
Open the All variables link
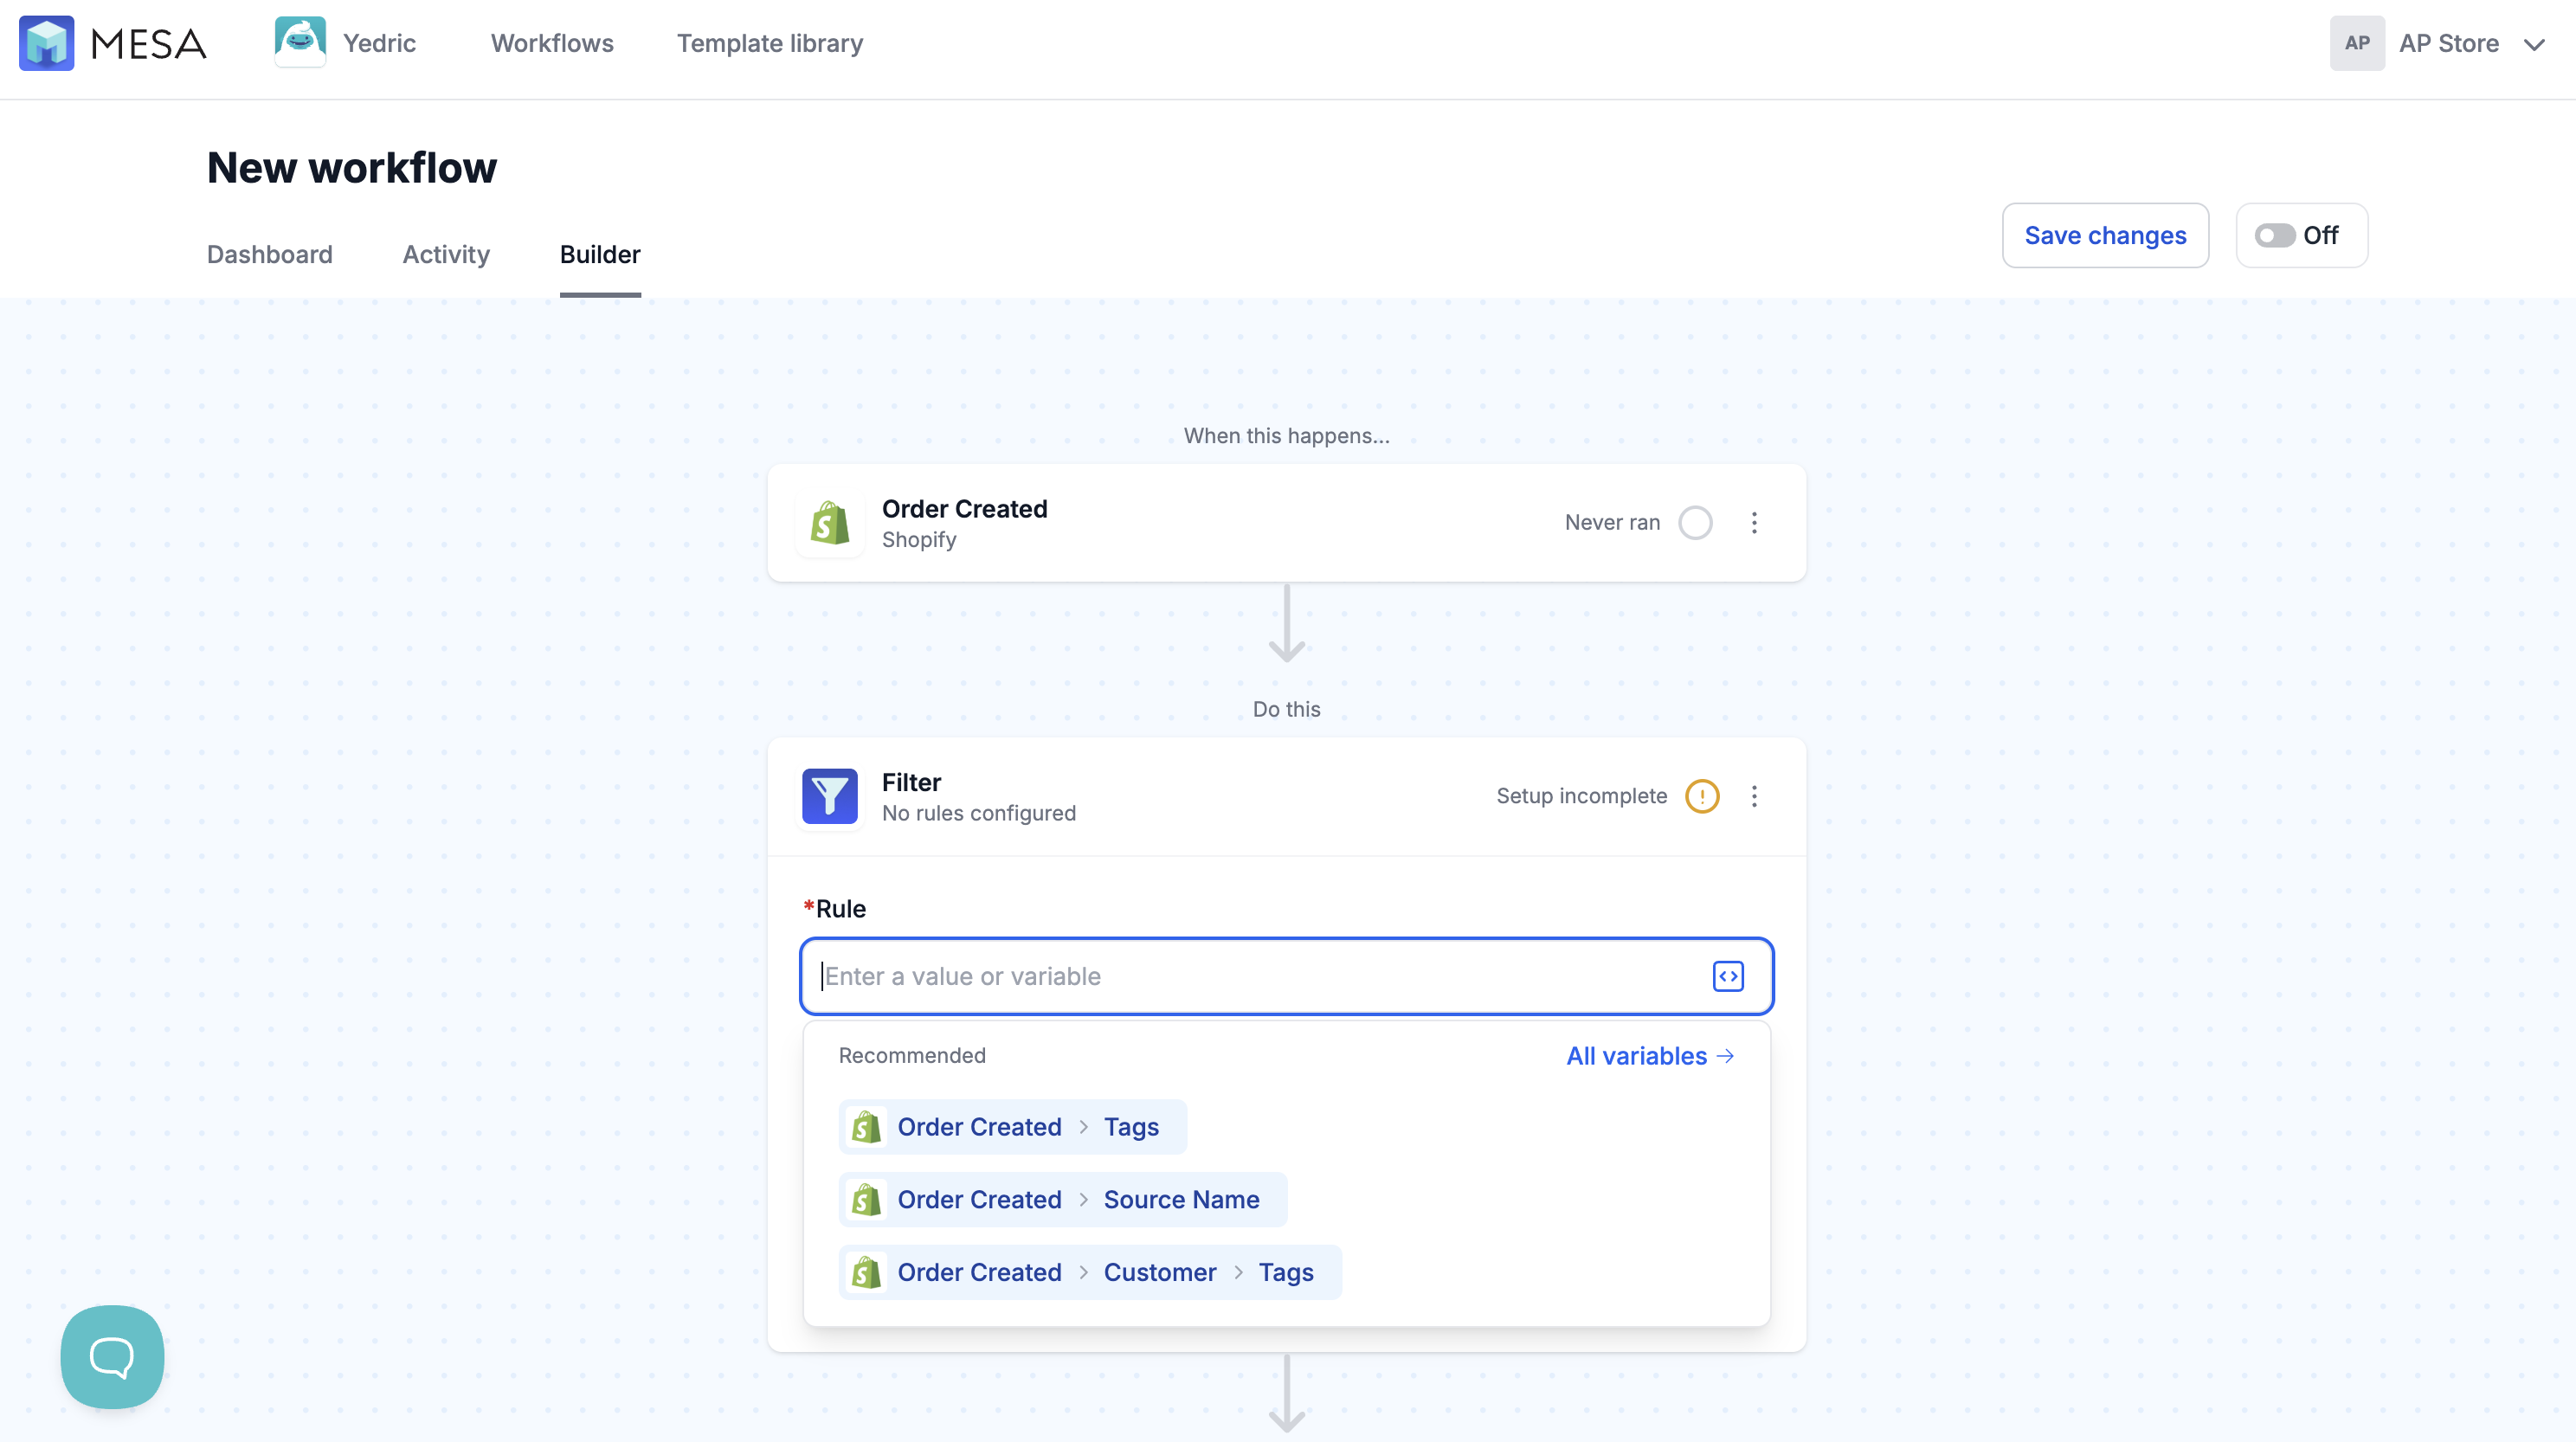coord(1650,1056)
